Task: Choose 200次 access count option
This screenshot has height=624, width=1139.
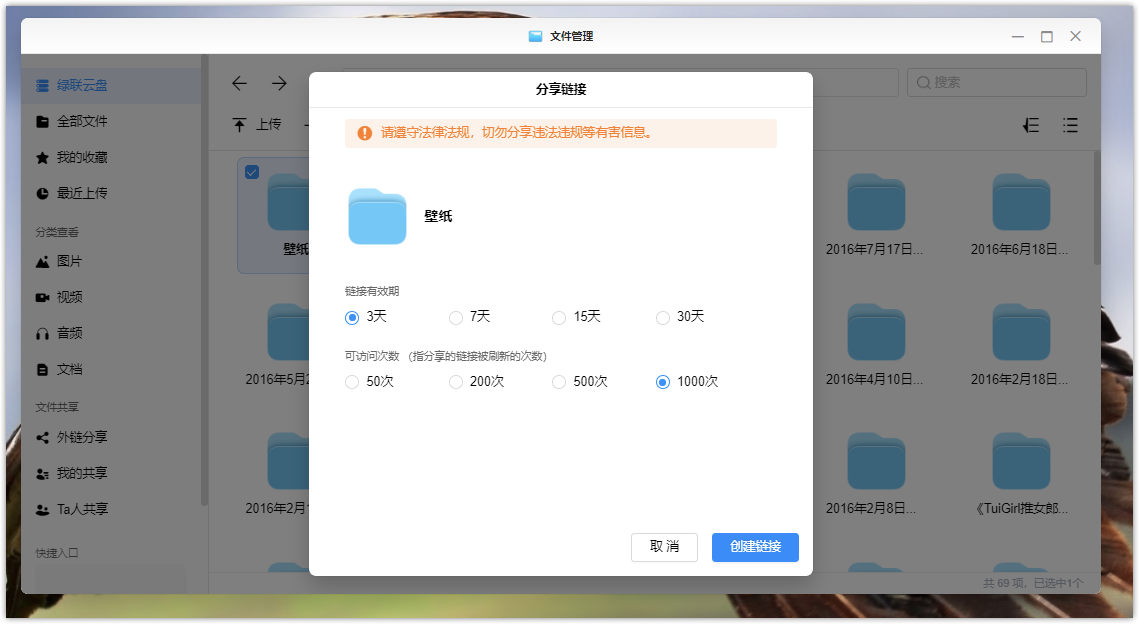Action: click(456, 382)
